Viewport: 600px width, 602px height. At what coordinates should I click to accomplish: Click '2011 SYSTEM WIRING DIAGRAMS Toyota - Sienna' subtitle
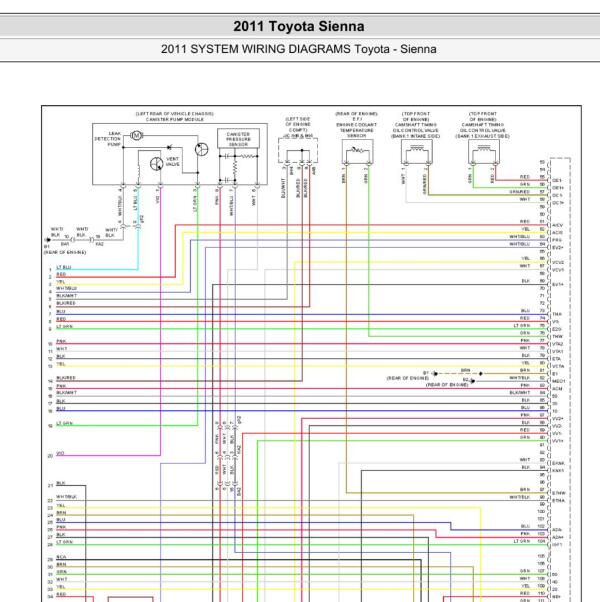(x=298, y=49)
